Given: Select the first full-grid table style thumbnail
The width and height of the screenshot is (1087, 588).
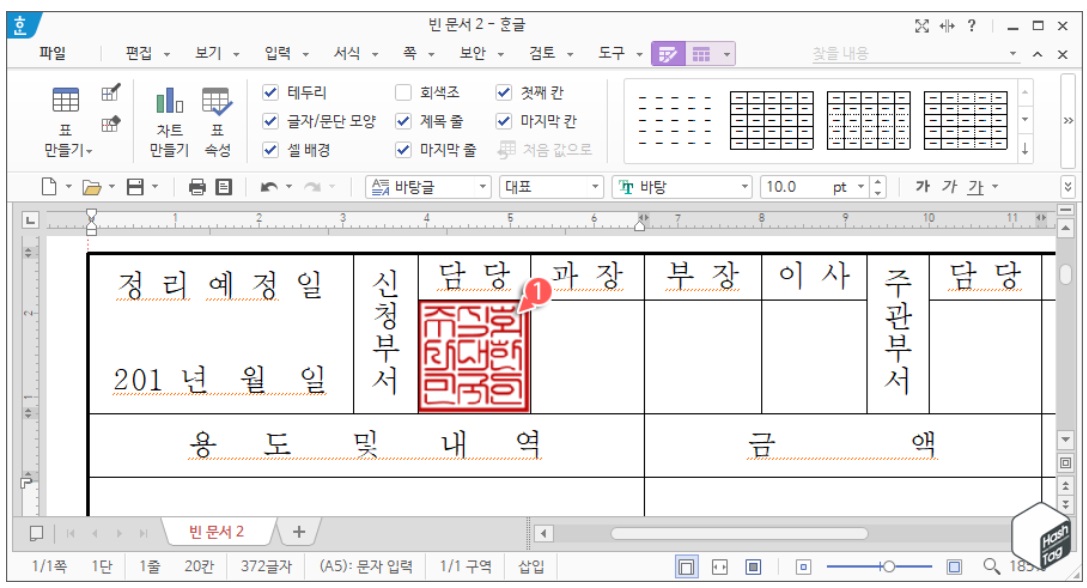Looking at the screenshot, I should (772, 121).
